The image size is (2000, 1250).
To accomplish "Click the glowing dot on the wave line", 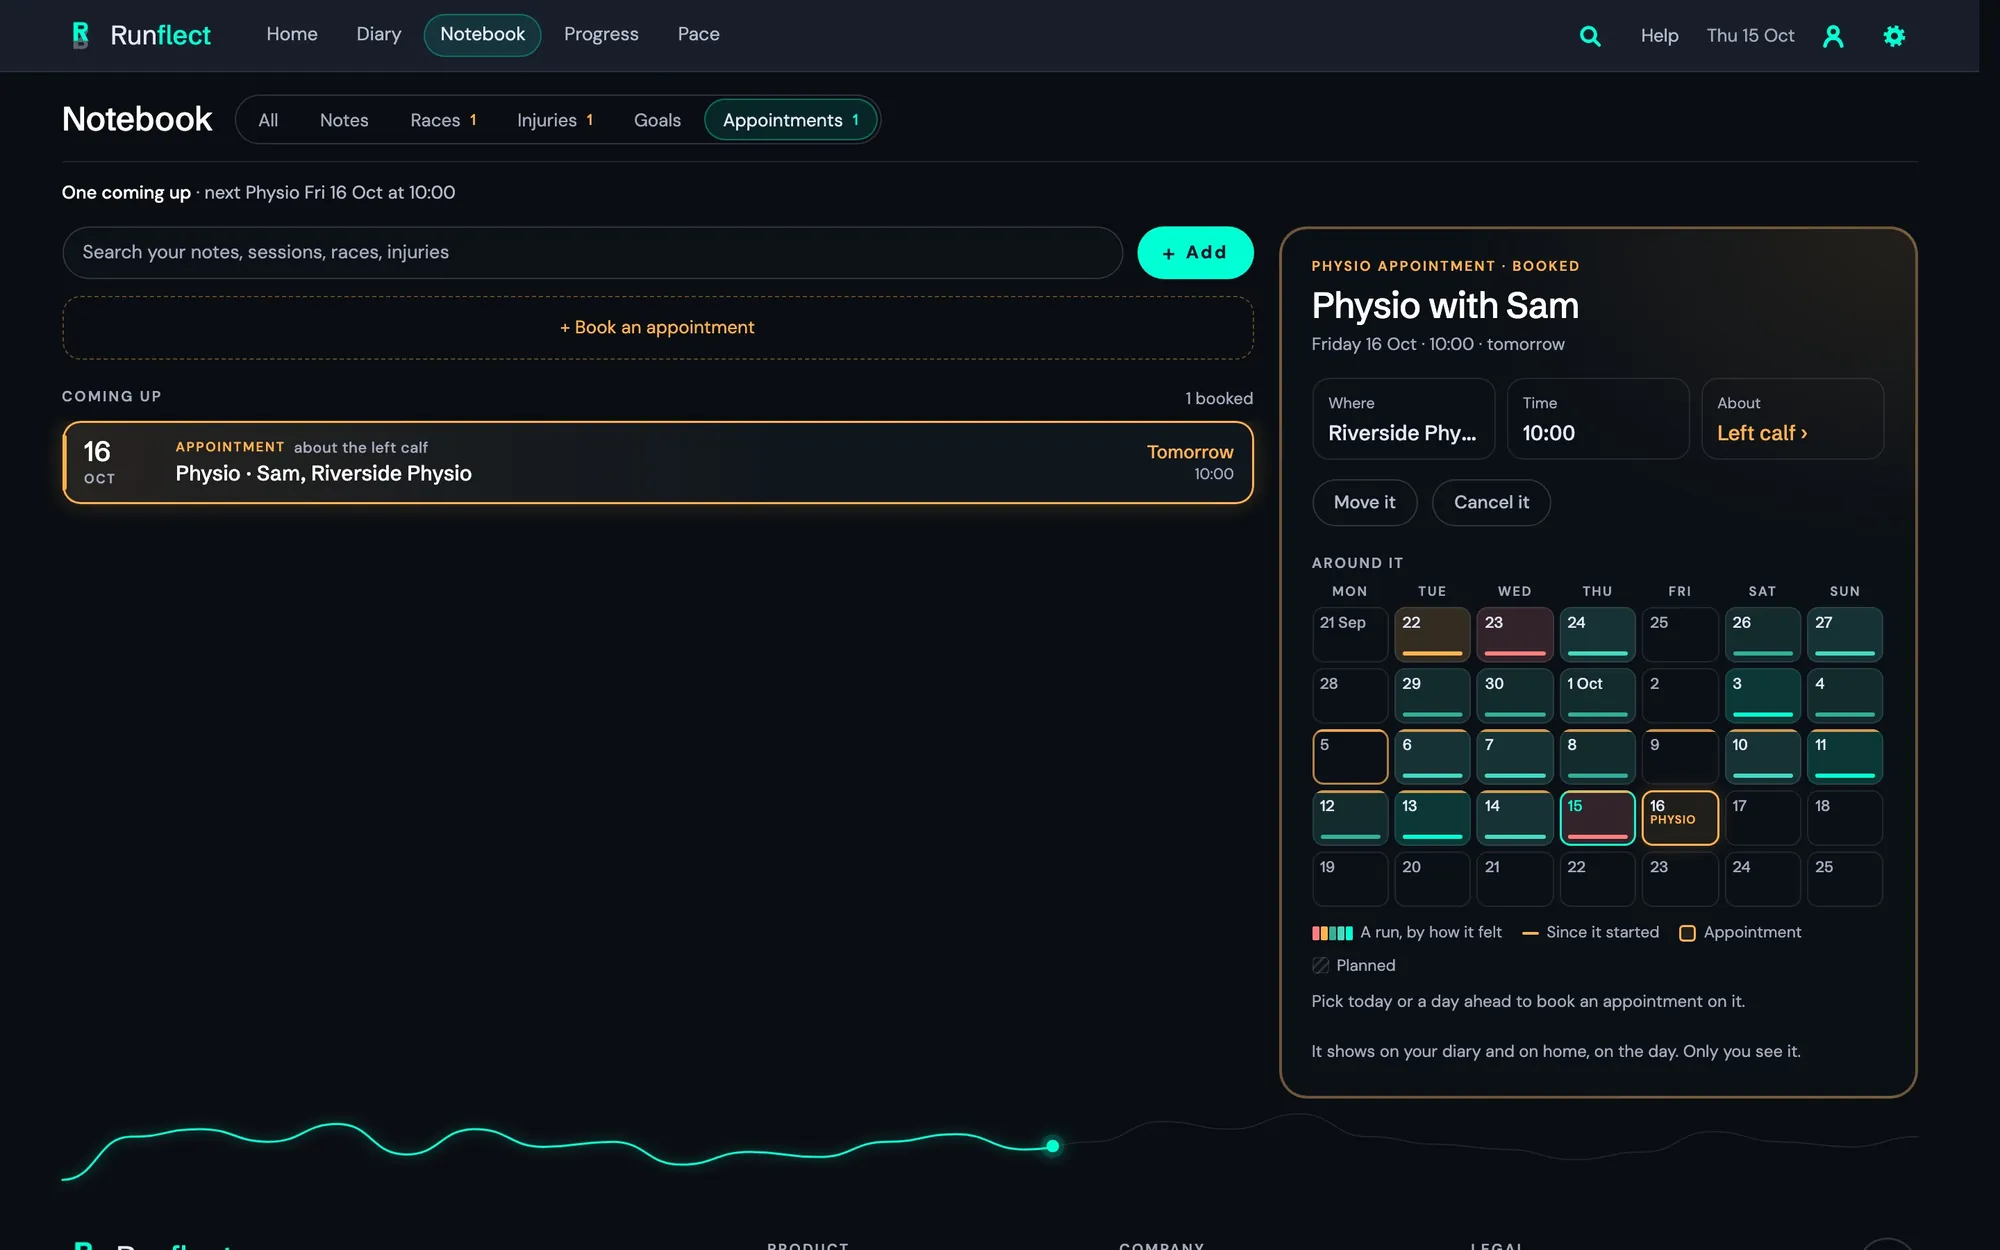I will click(x=1052, y=1146).
